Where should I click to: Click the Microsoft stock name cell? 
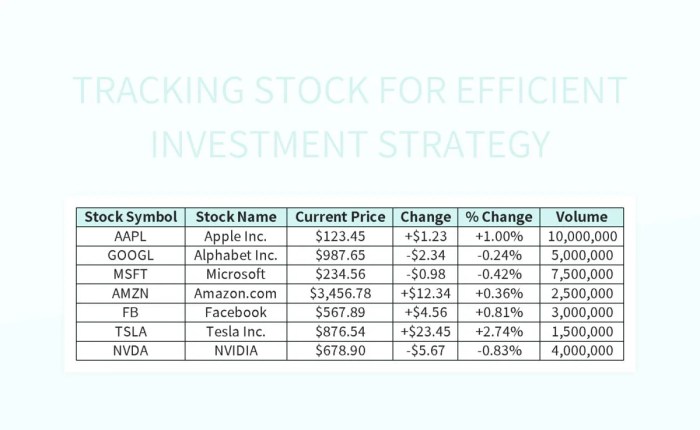click(x=236, y=274)
